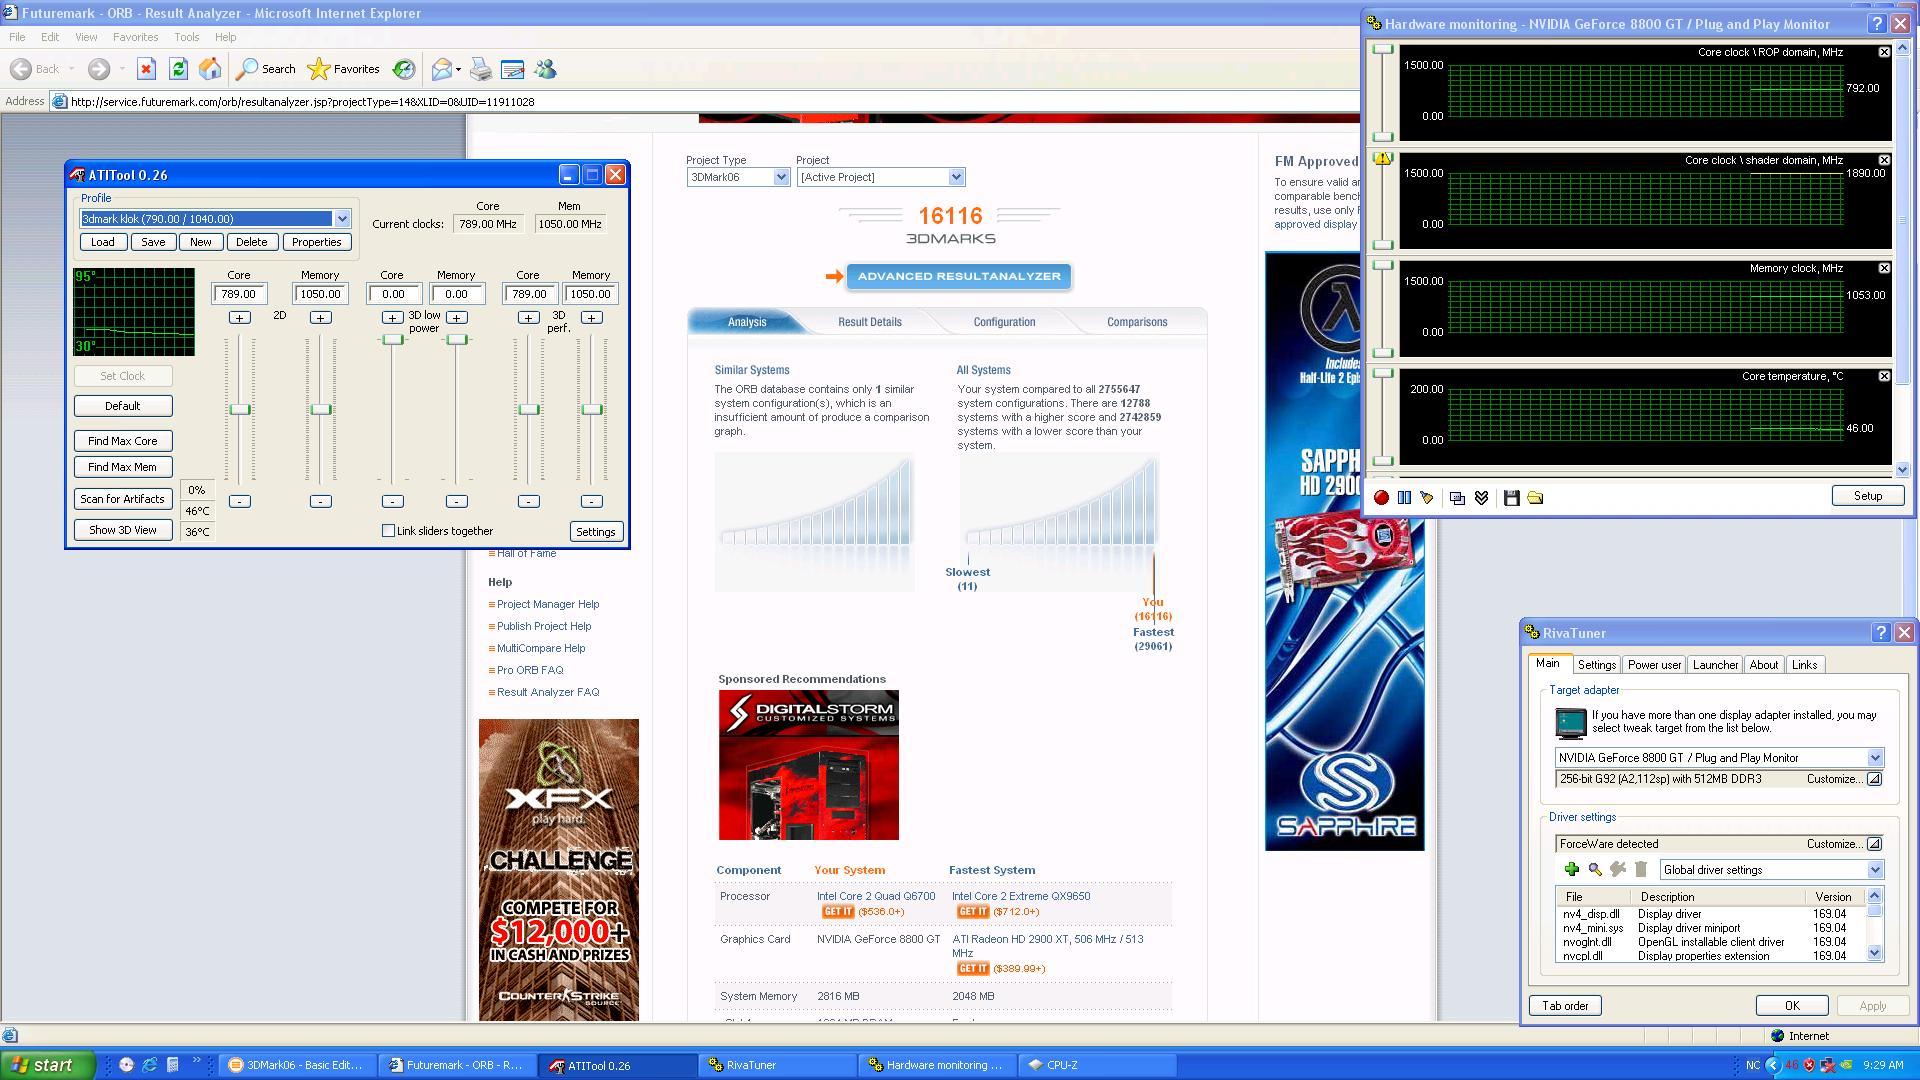Screen dimensions: 1920x1080
Task: Open the Back button history dropdown arrow
Action: [71, 69]
